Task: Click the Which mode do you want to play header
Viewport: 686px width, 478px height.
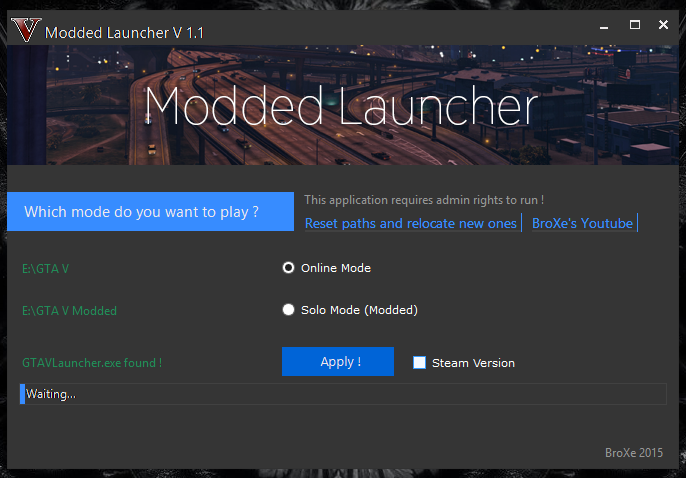Action: pyautogui.click(x=150, y=212)
